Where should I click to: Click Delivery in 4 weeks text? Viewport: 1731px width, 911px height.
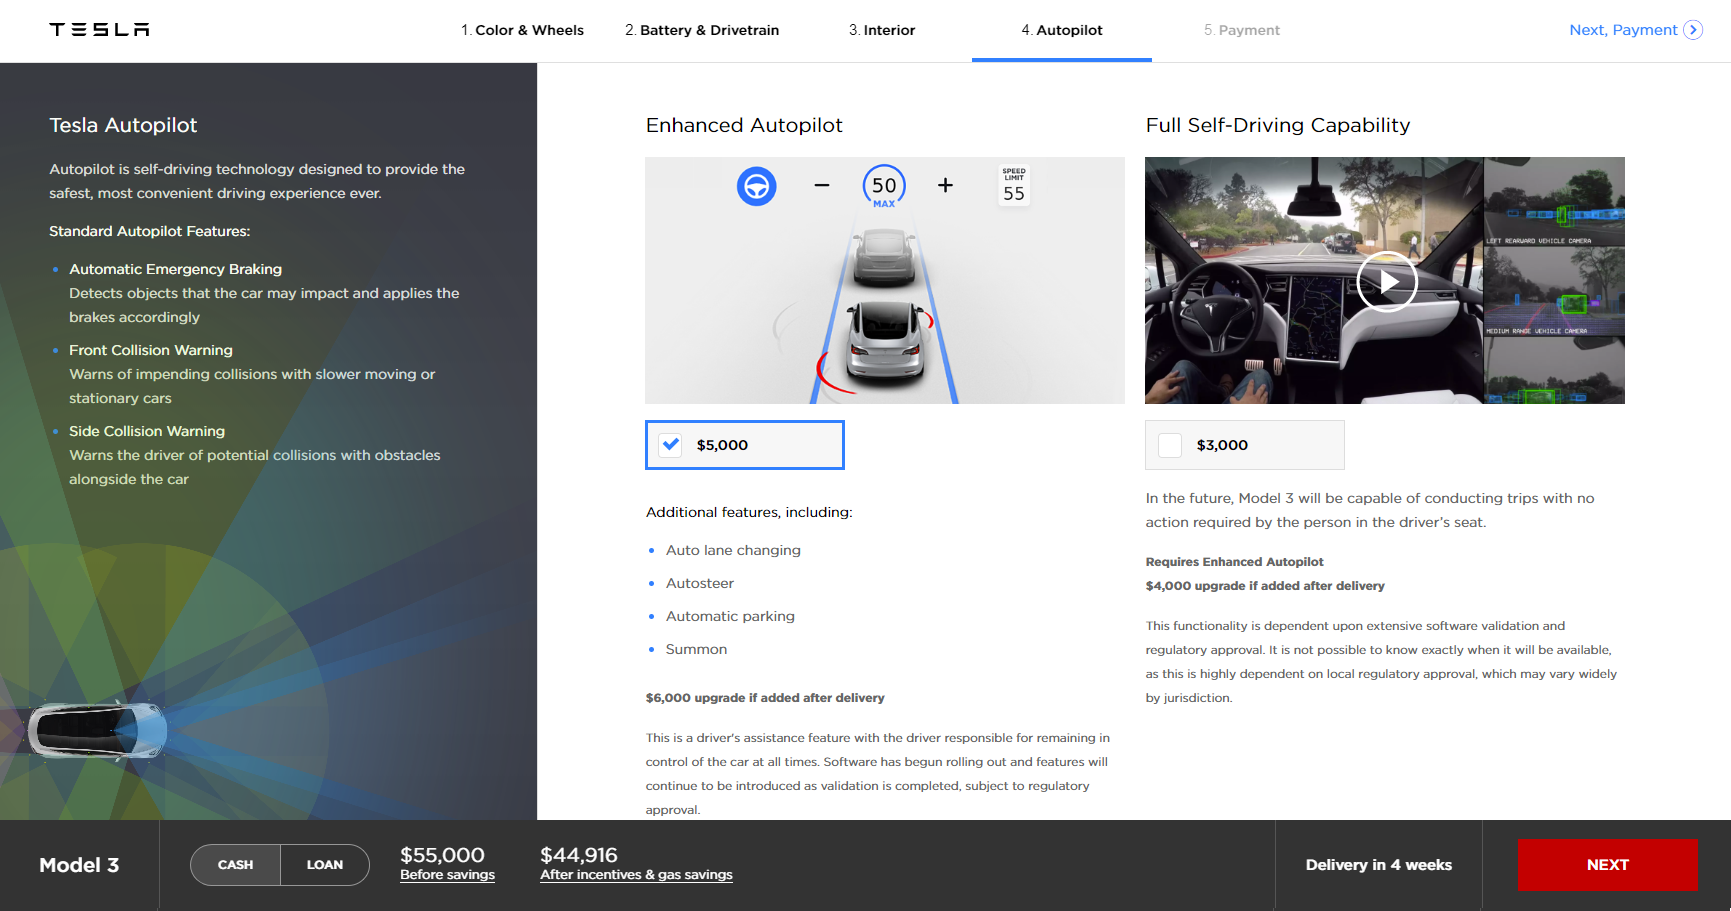(x=1378, y=865)
